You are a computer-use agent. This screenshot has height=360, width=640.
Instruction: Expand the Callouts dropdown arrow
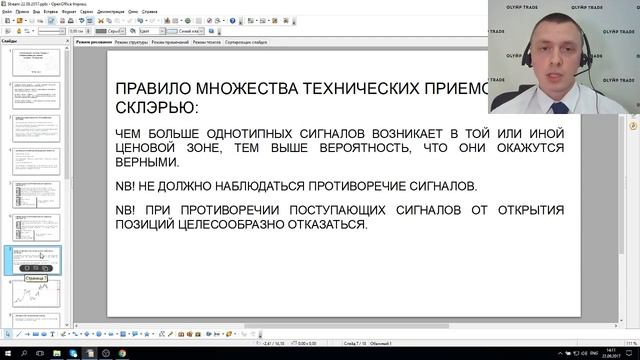coord(141,334)
